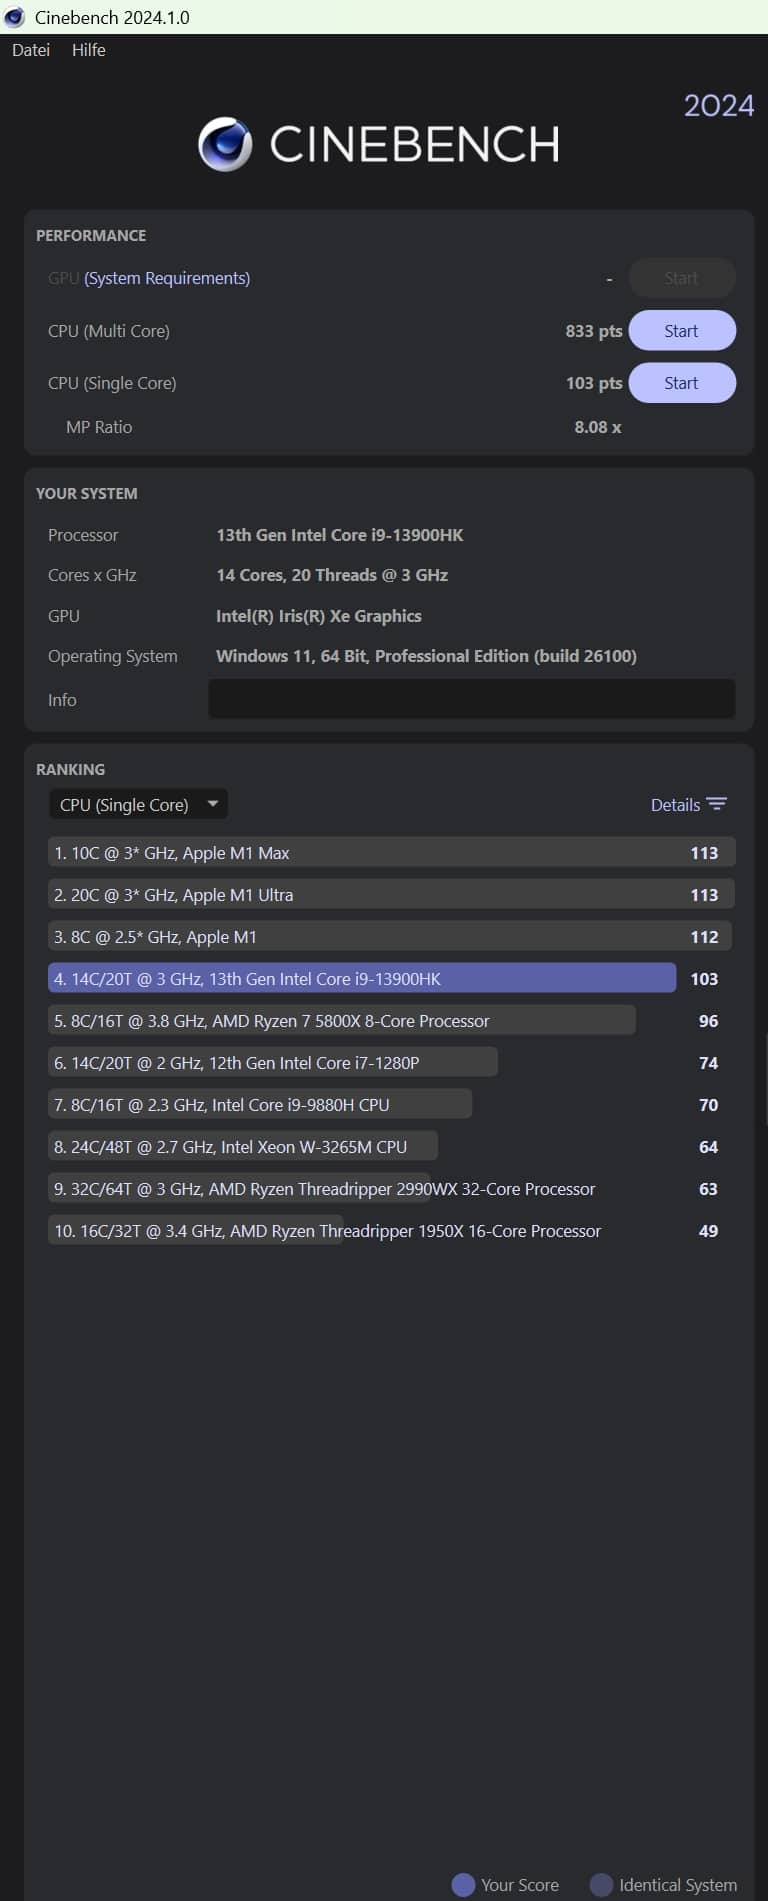Screen dimensions: 768x1901
Task: Select the Intel Xeon W-3265M ranking entry
Action: point(242,1147)
